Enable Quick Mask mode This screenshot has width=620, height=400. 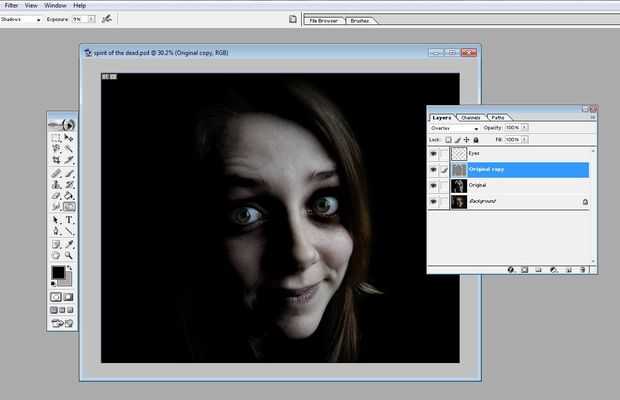point(68,297)
